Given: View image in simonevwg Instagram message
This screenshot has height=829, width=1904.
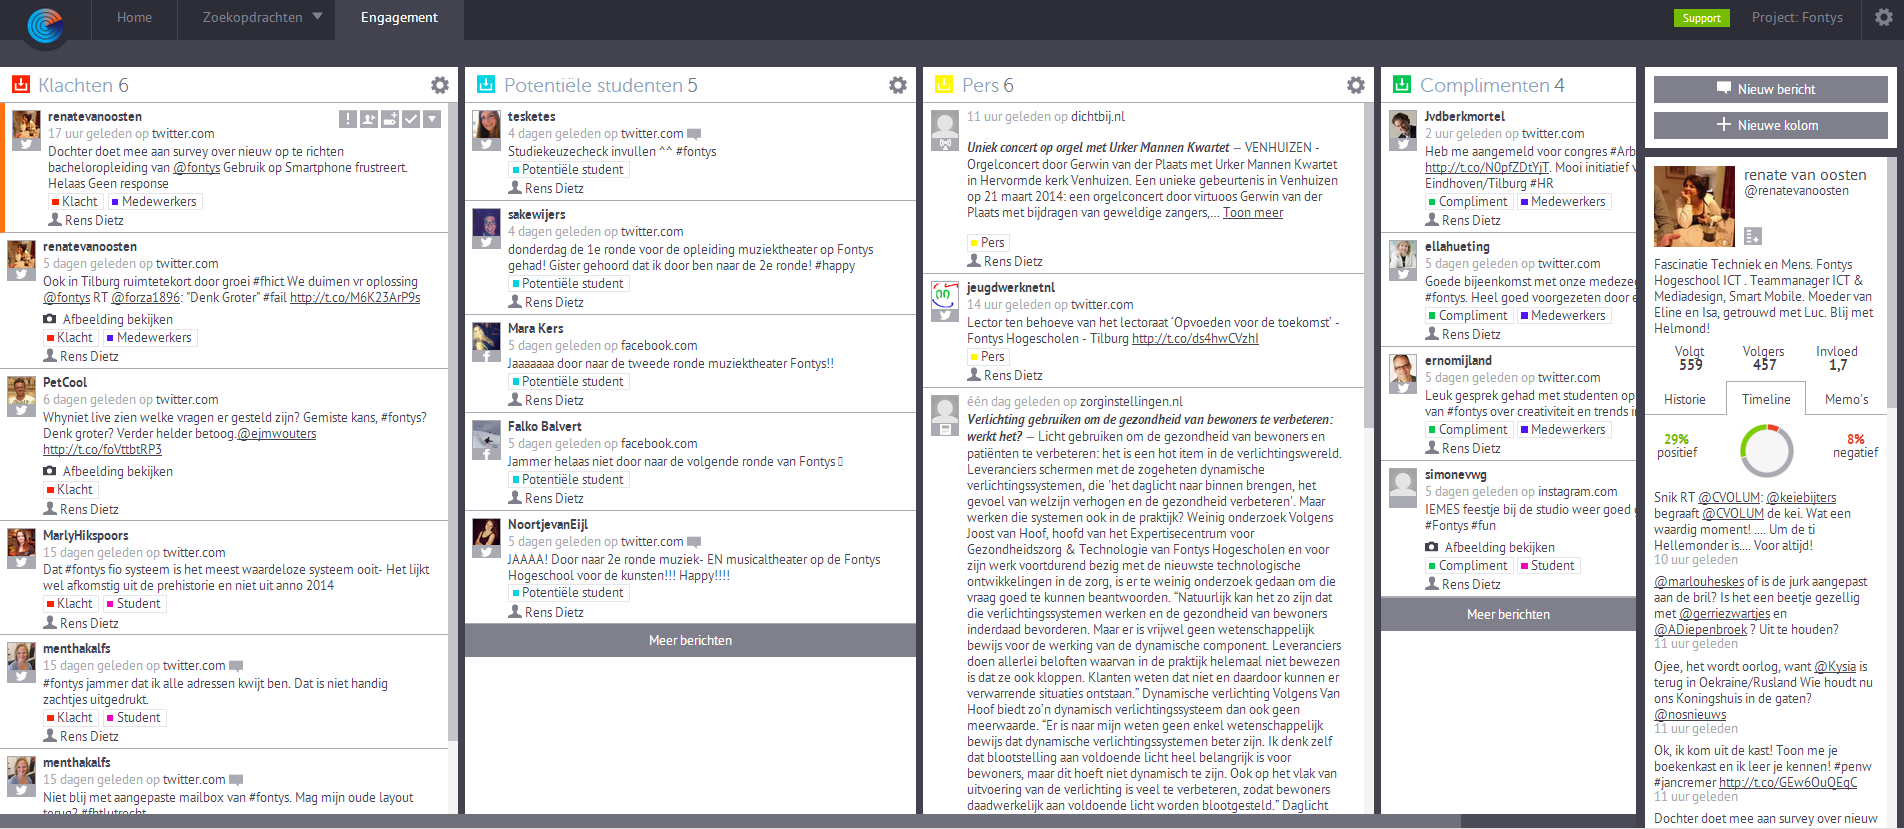Looking at the screenshot, I should (1490, 547).
